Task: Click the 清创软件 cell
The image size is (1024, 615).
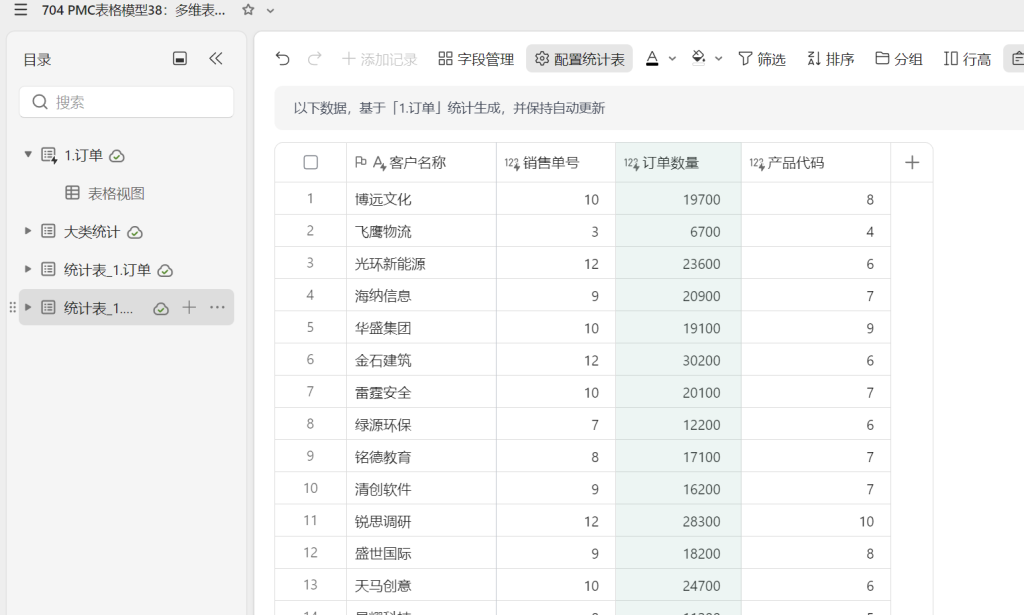Action: click(421, 489)
